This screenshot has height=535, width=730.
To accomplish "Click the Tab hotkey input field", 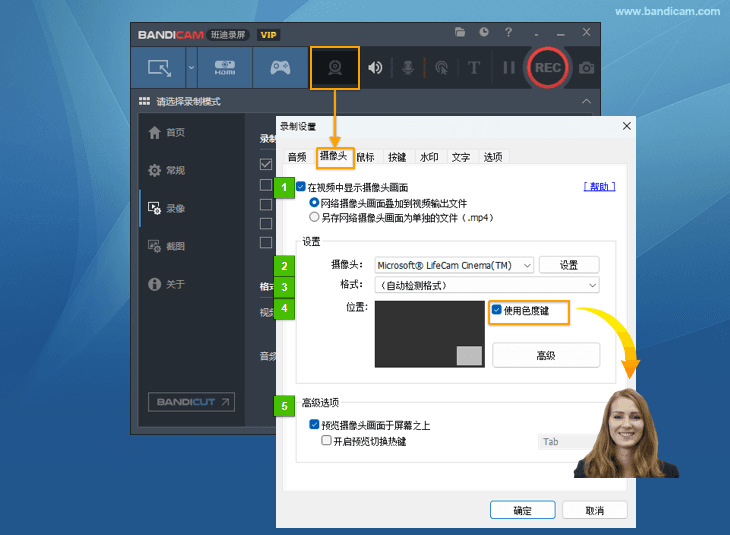I will click(566, 441).
